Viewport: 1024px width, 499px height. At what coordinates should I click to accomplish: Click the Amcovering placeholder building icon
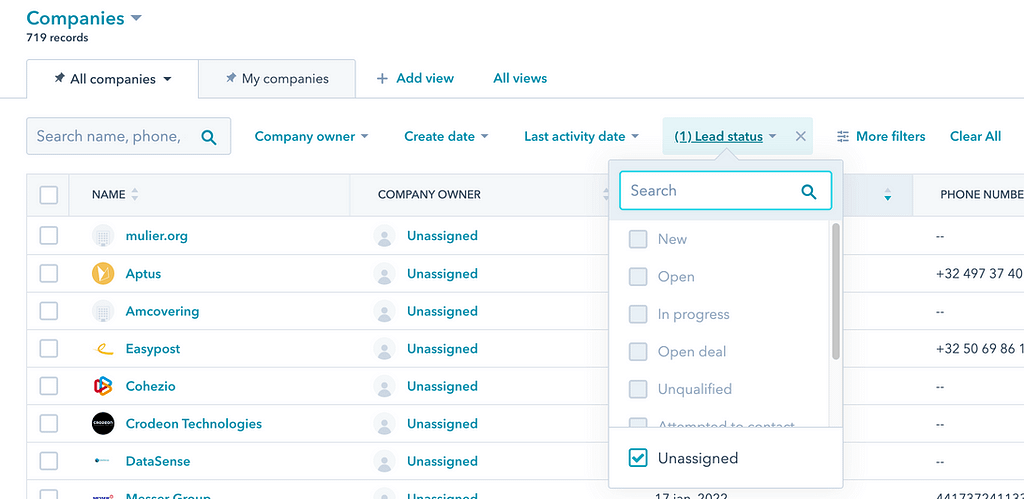coord(103,311)
